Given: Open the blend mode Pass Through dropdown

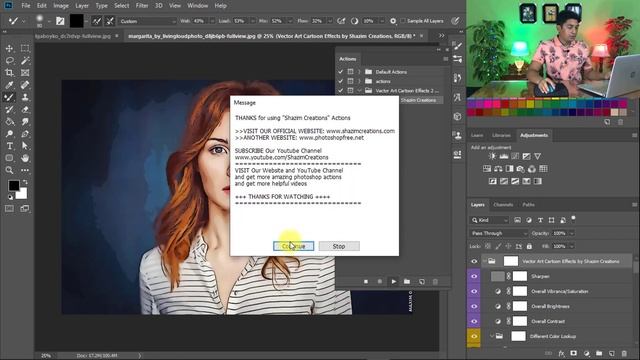Looking at the screenshot, I should click(x=499, y=233).
